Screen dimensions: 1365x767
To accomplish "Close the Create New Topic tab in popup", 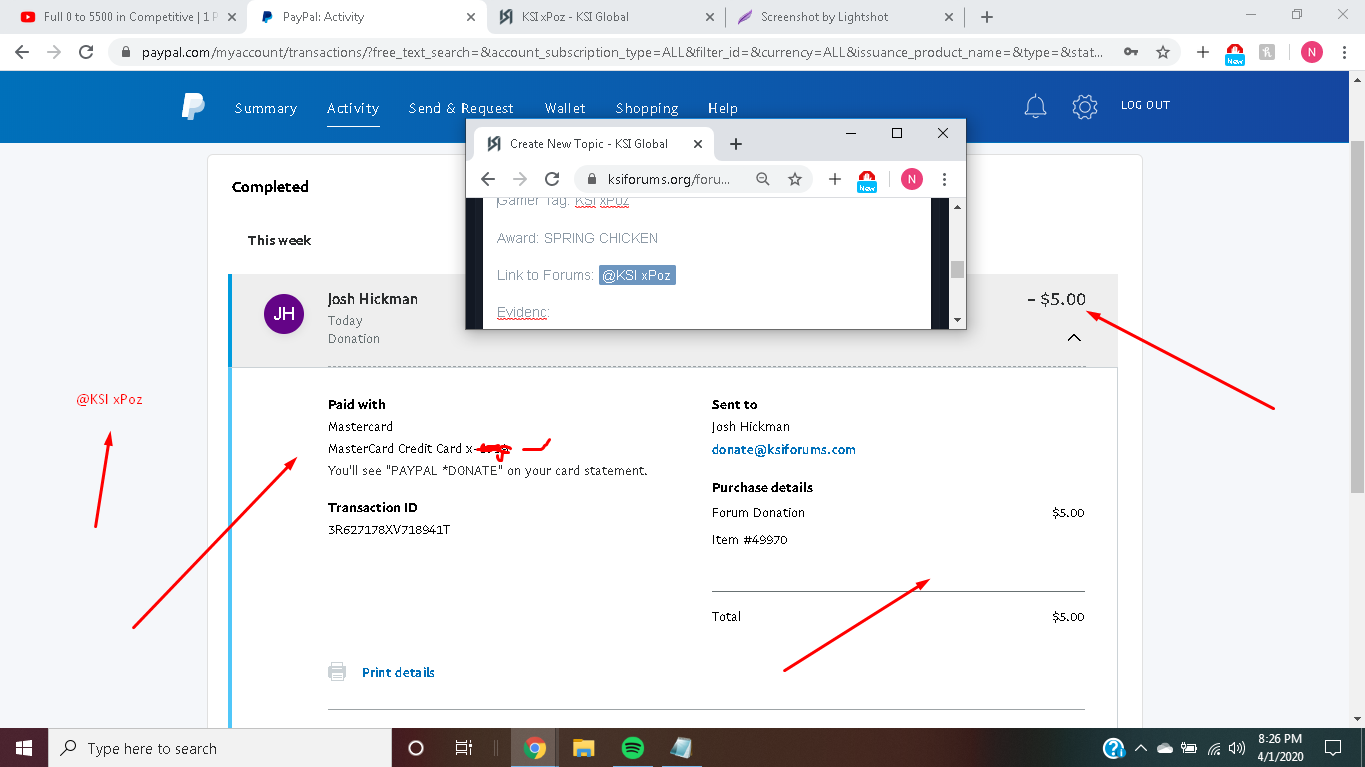I will (x=699, y=144).
